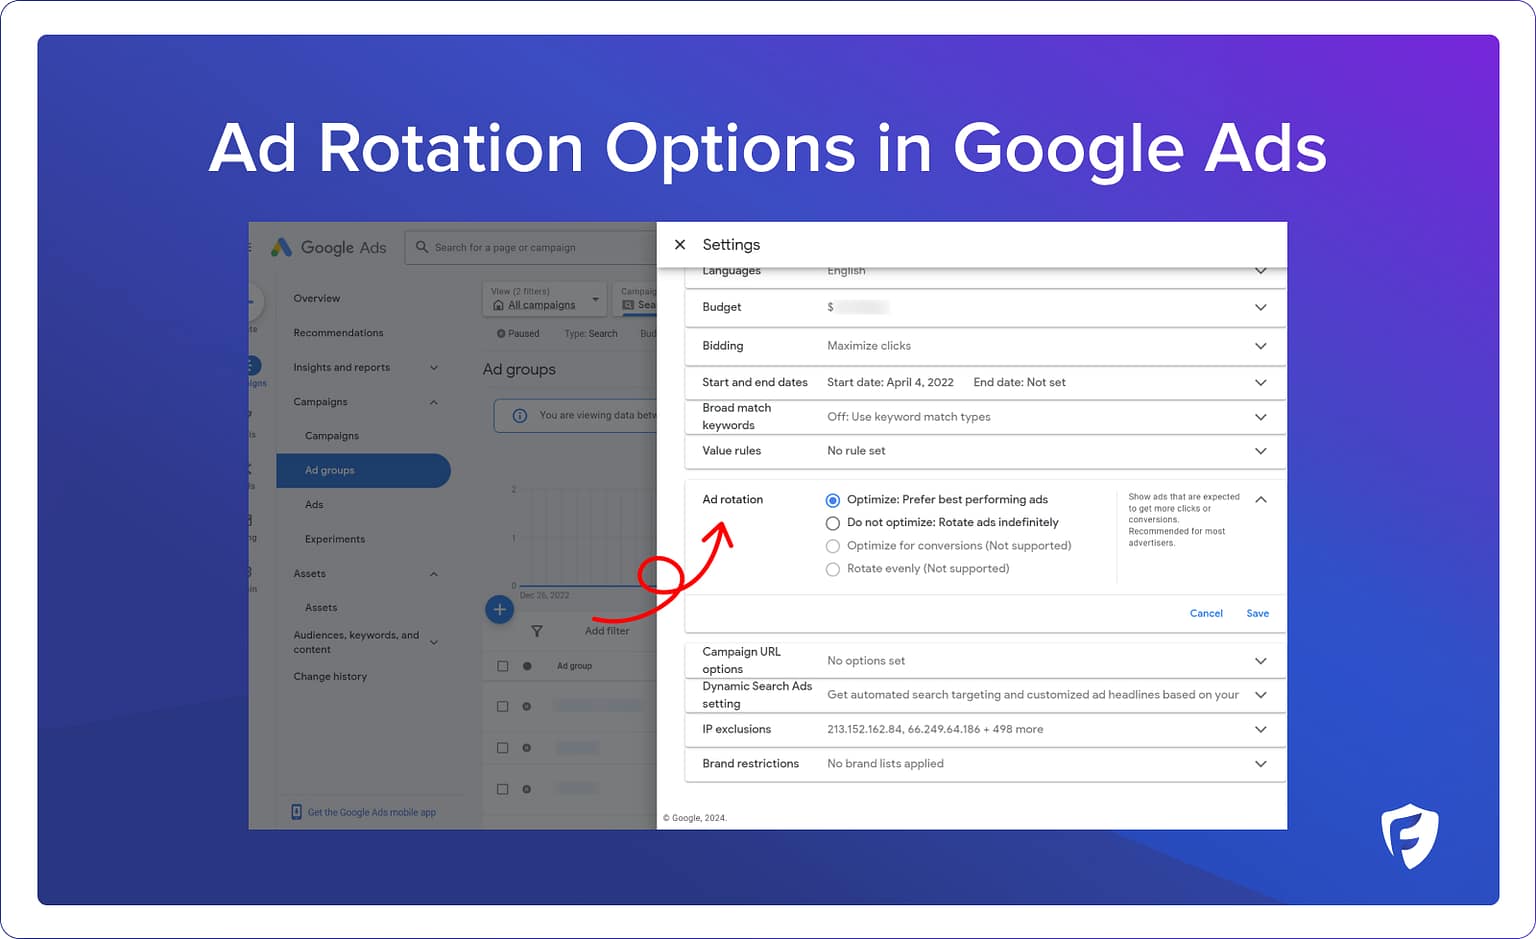Expand the Bidding settings row
The image size is (1536, 939).
point(1261,346)
